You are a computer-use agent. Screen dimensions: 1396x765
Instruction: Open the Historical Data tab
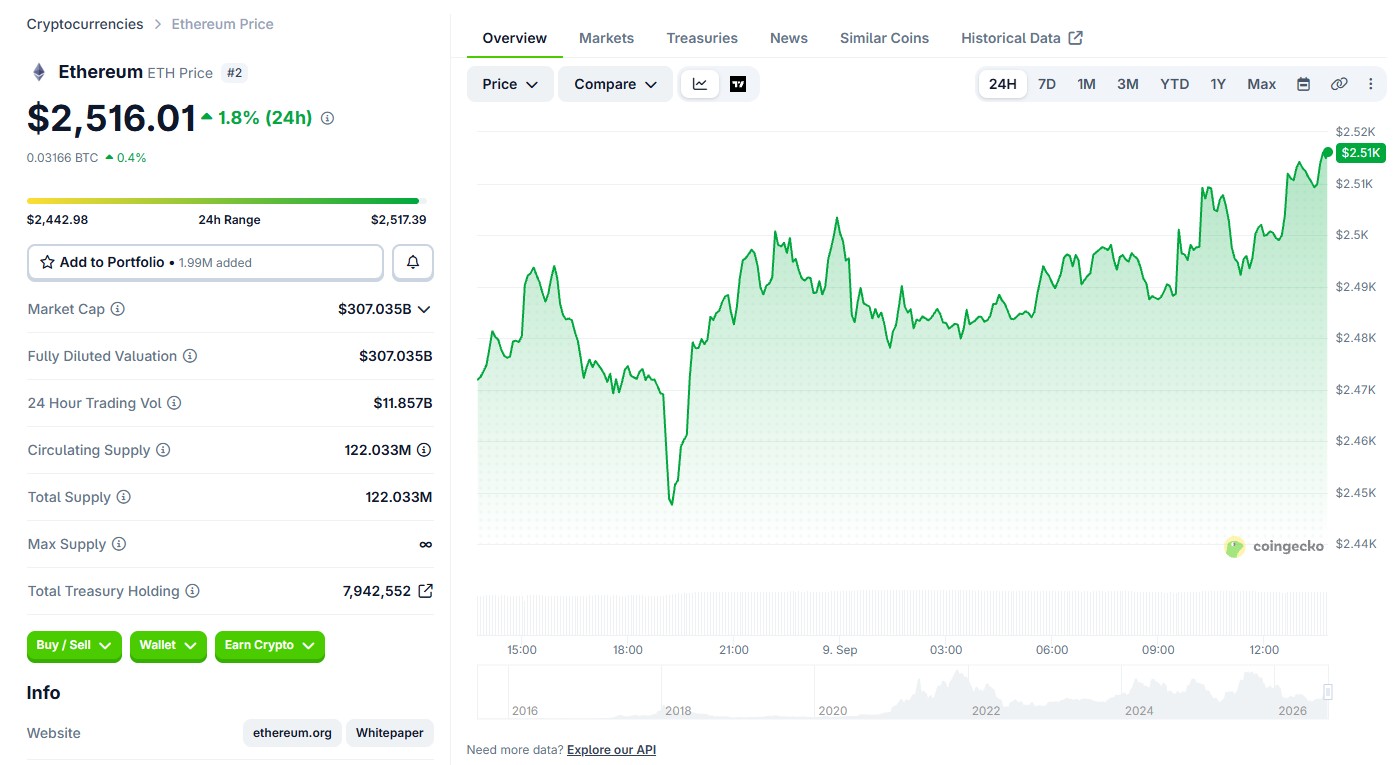click(1022, 38)
